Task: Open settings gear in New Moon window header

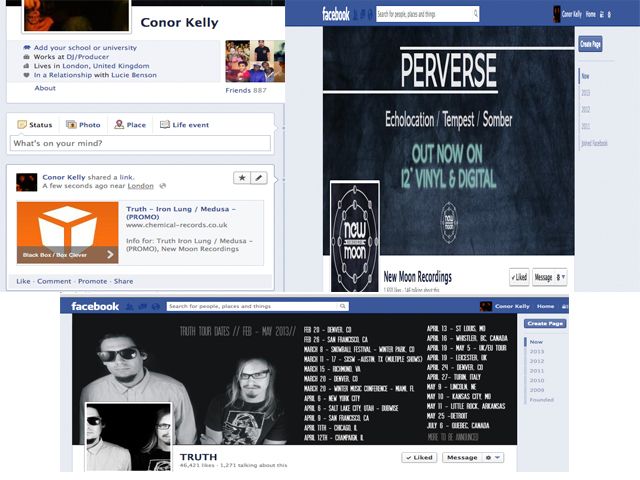Action: click(609, 14)
